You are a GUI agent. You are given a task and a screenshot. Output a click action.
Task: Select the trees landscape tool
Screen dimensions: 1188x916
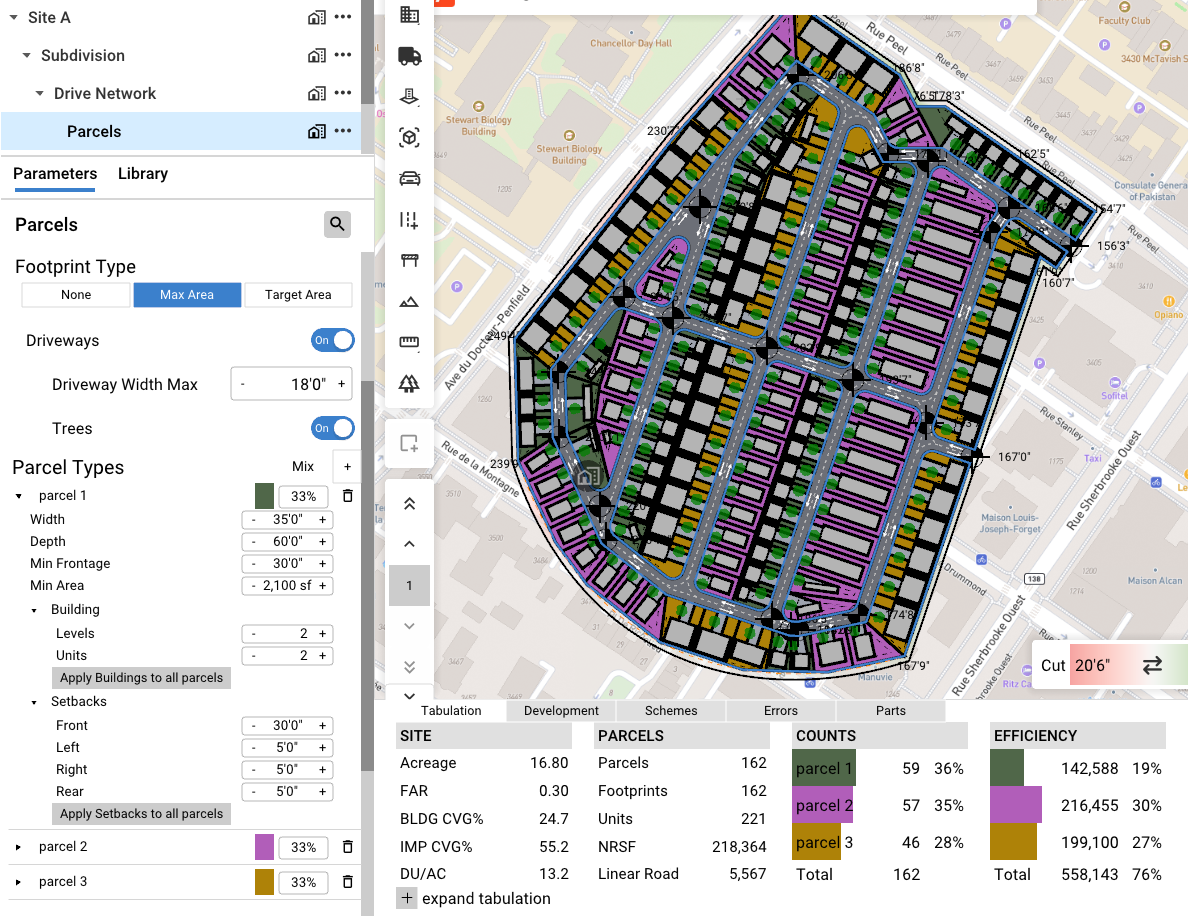pyautogui.click(x=409, y=383)
